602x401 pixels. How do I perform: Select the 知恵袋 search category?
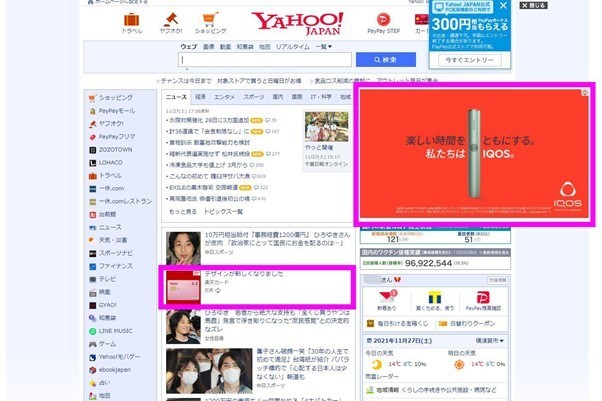pyautogui.click(x=245, y=47)
